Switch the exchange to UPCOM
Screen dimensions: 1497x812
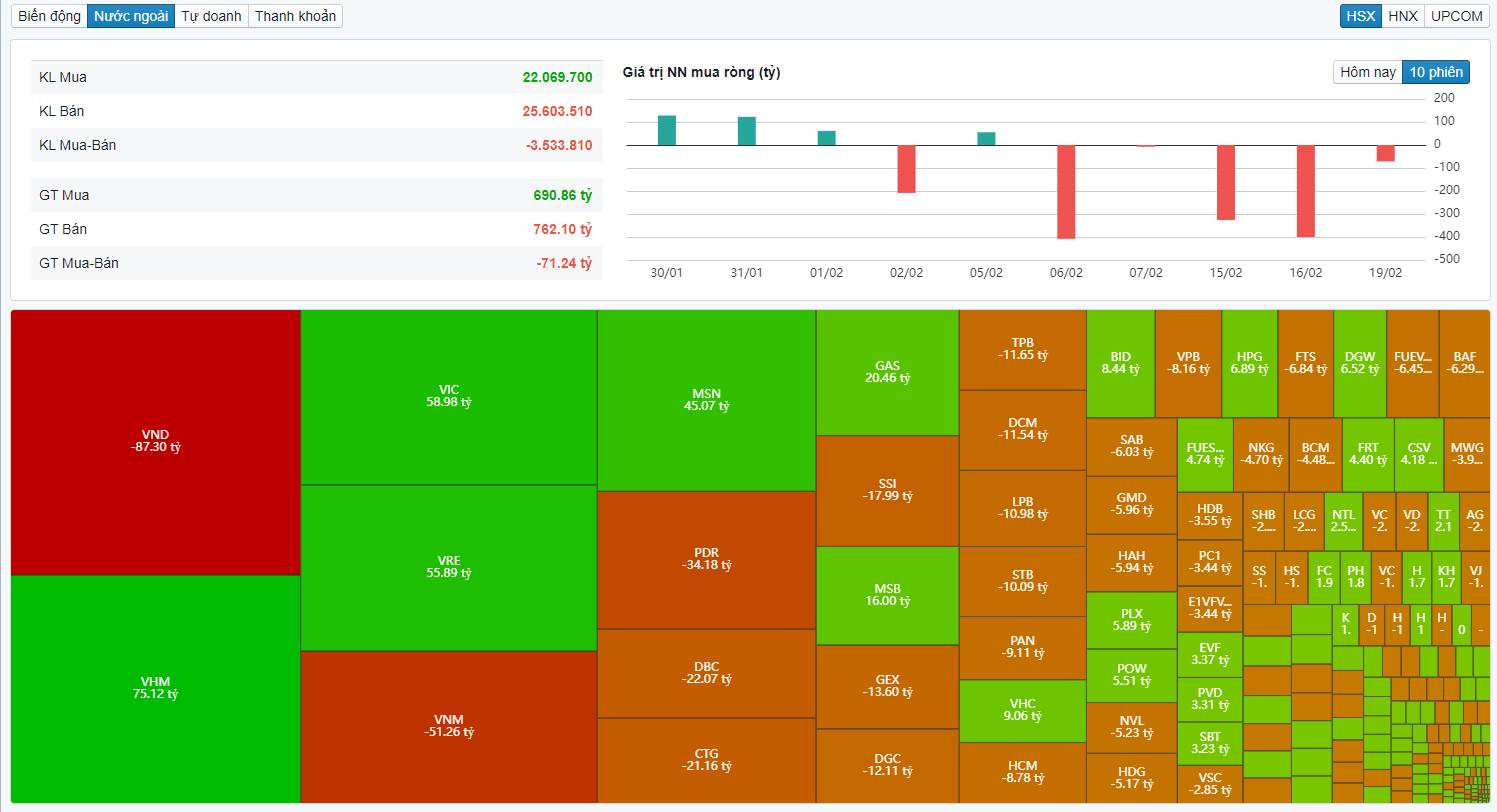1456,16
